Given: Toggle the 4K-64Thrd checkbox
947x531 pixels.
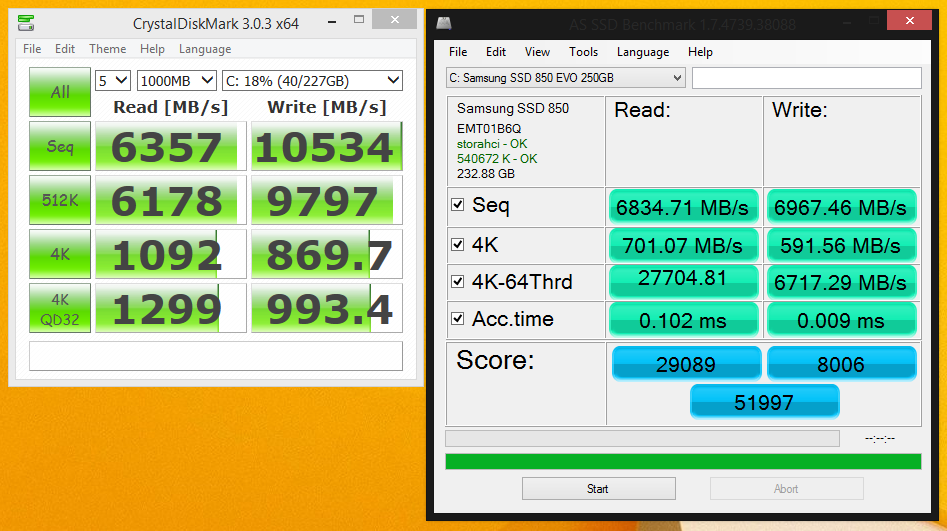Looking at the screenshot, I should [x=458, y=281].
